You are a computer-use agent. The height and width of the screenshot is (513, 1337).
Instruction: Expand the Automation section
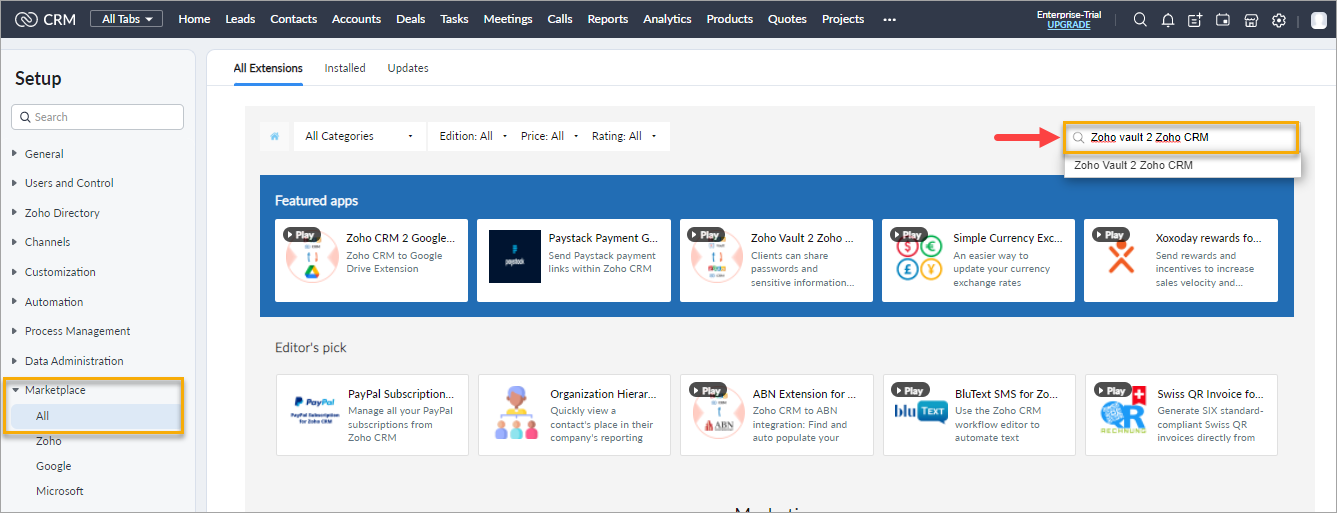[x=54, y=302]
